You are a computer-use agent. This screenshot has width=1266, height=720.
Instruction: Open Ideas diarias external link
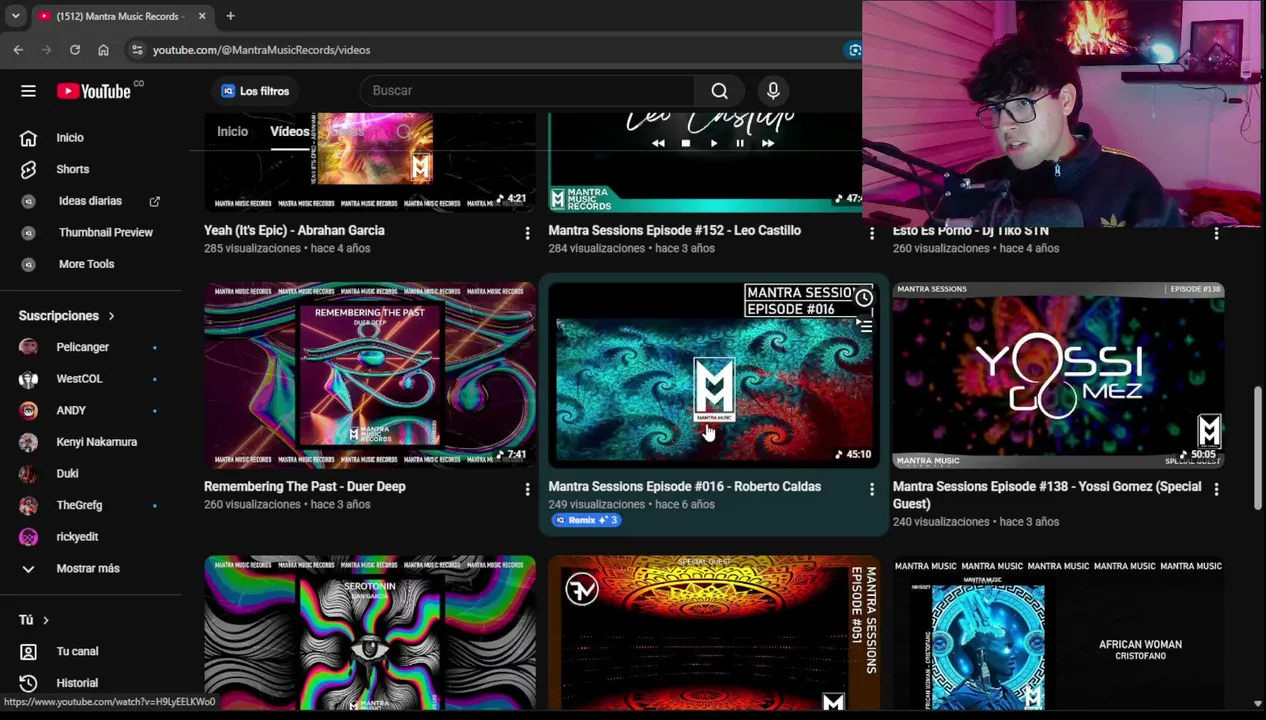[91, 201]
